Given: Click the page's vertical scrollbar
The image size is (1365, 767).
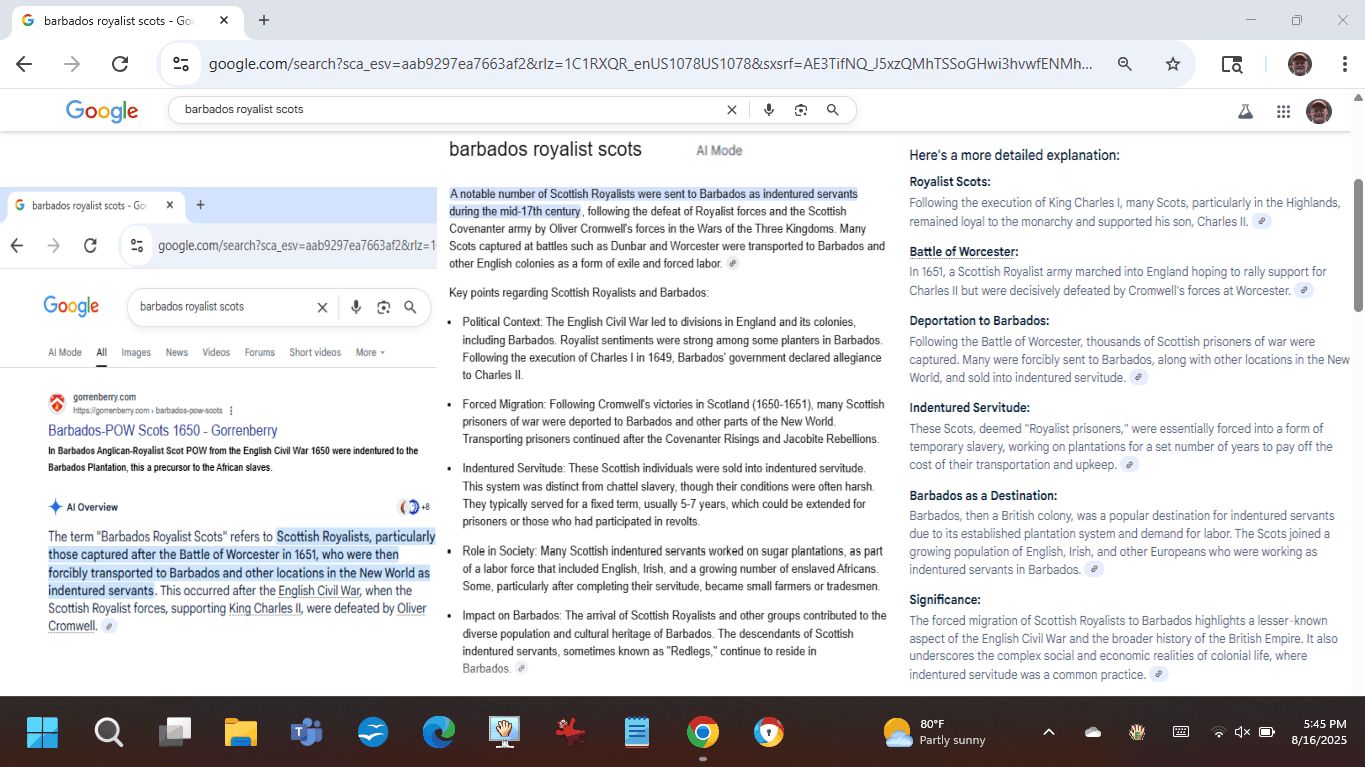Looking at the screenshot, I should pyautogui.click(x=1357, y=245).
